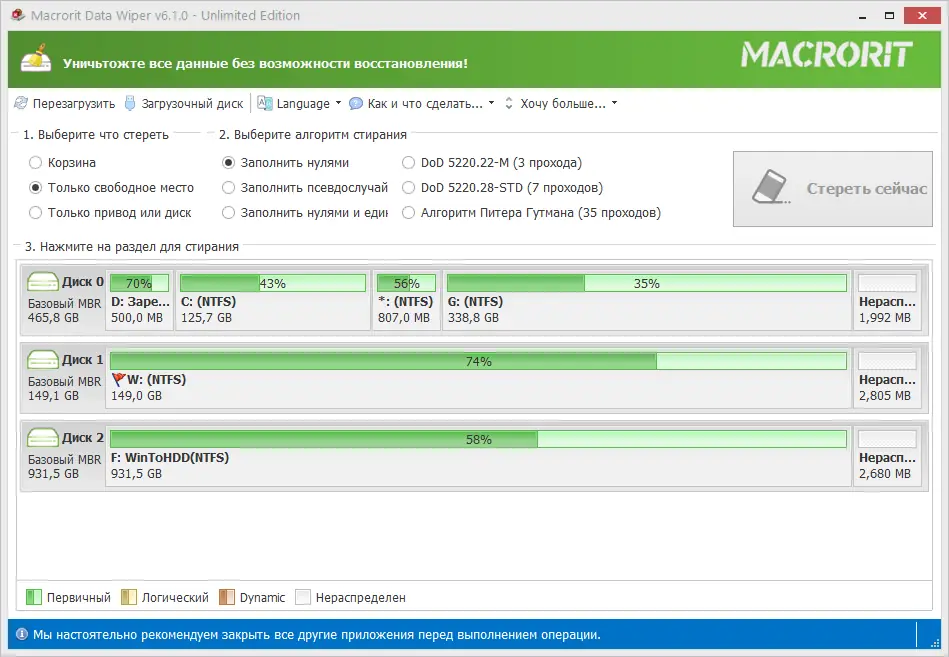Viewport: 949px width, 657px height.
Task: Select Алгоритм Питера Гутмана (35 проходов)
Action: [408, 212]
